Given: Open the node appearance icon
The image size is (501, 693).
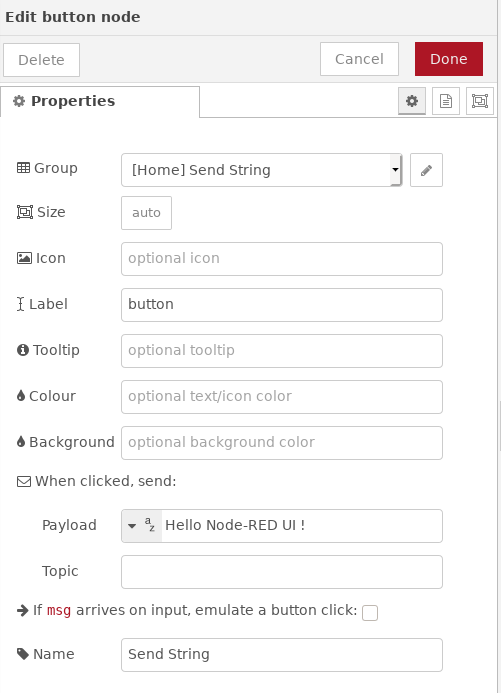Looking at the screenshot, I should (480, 101).
